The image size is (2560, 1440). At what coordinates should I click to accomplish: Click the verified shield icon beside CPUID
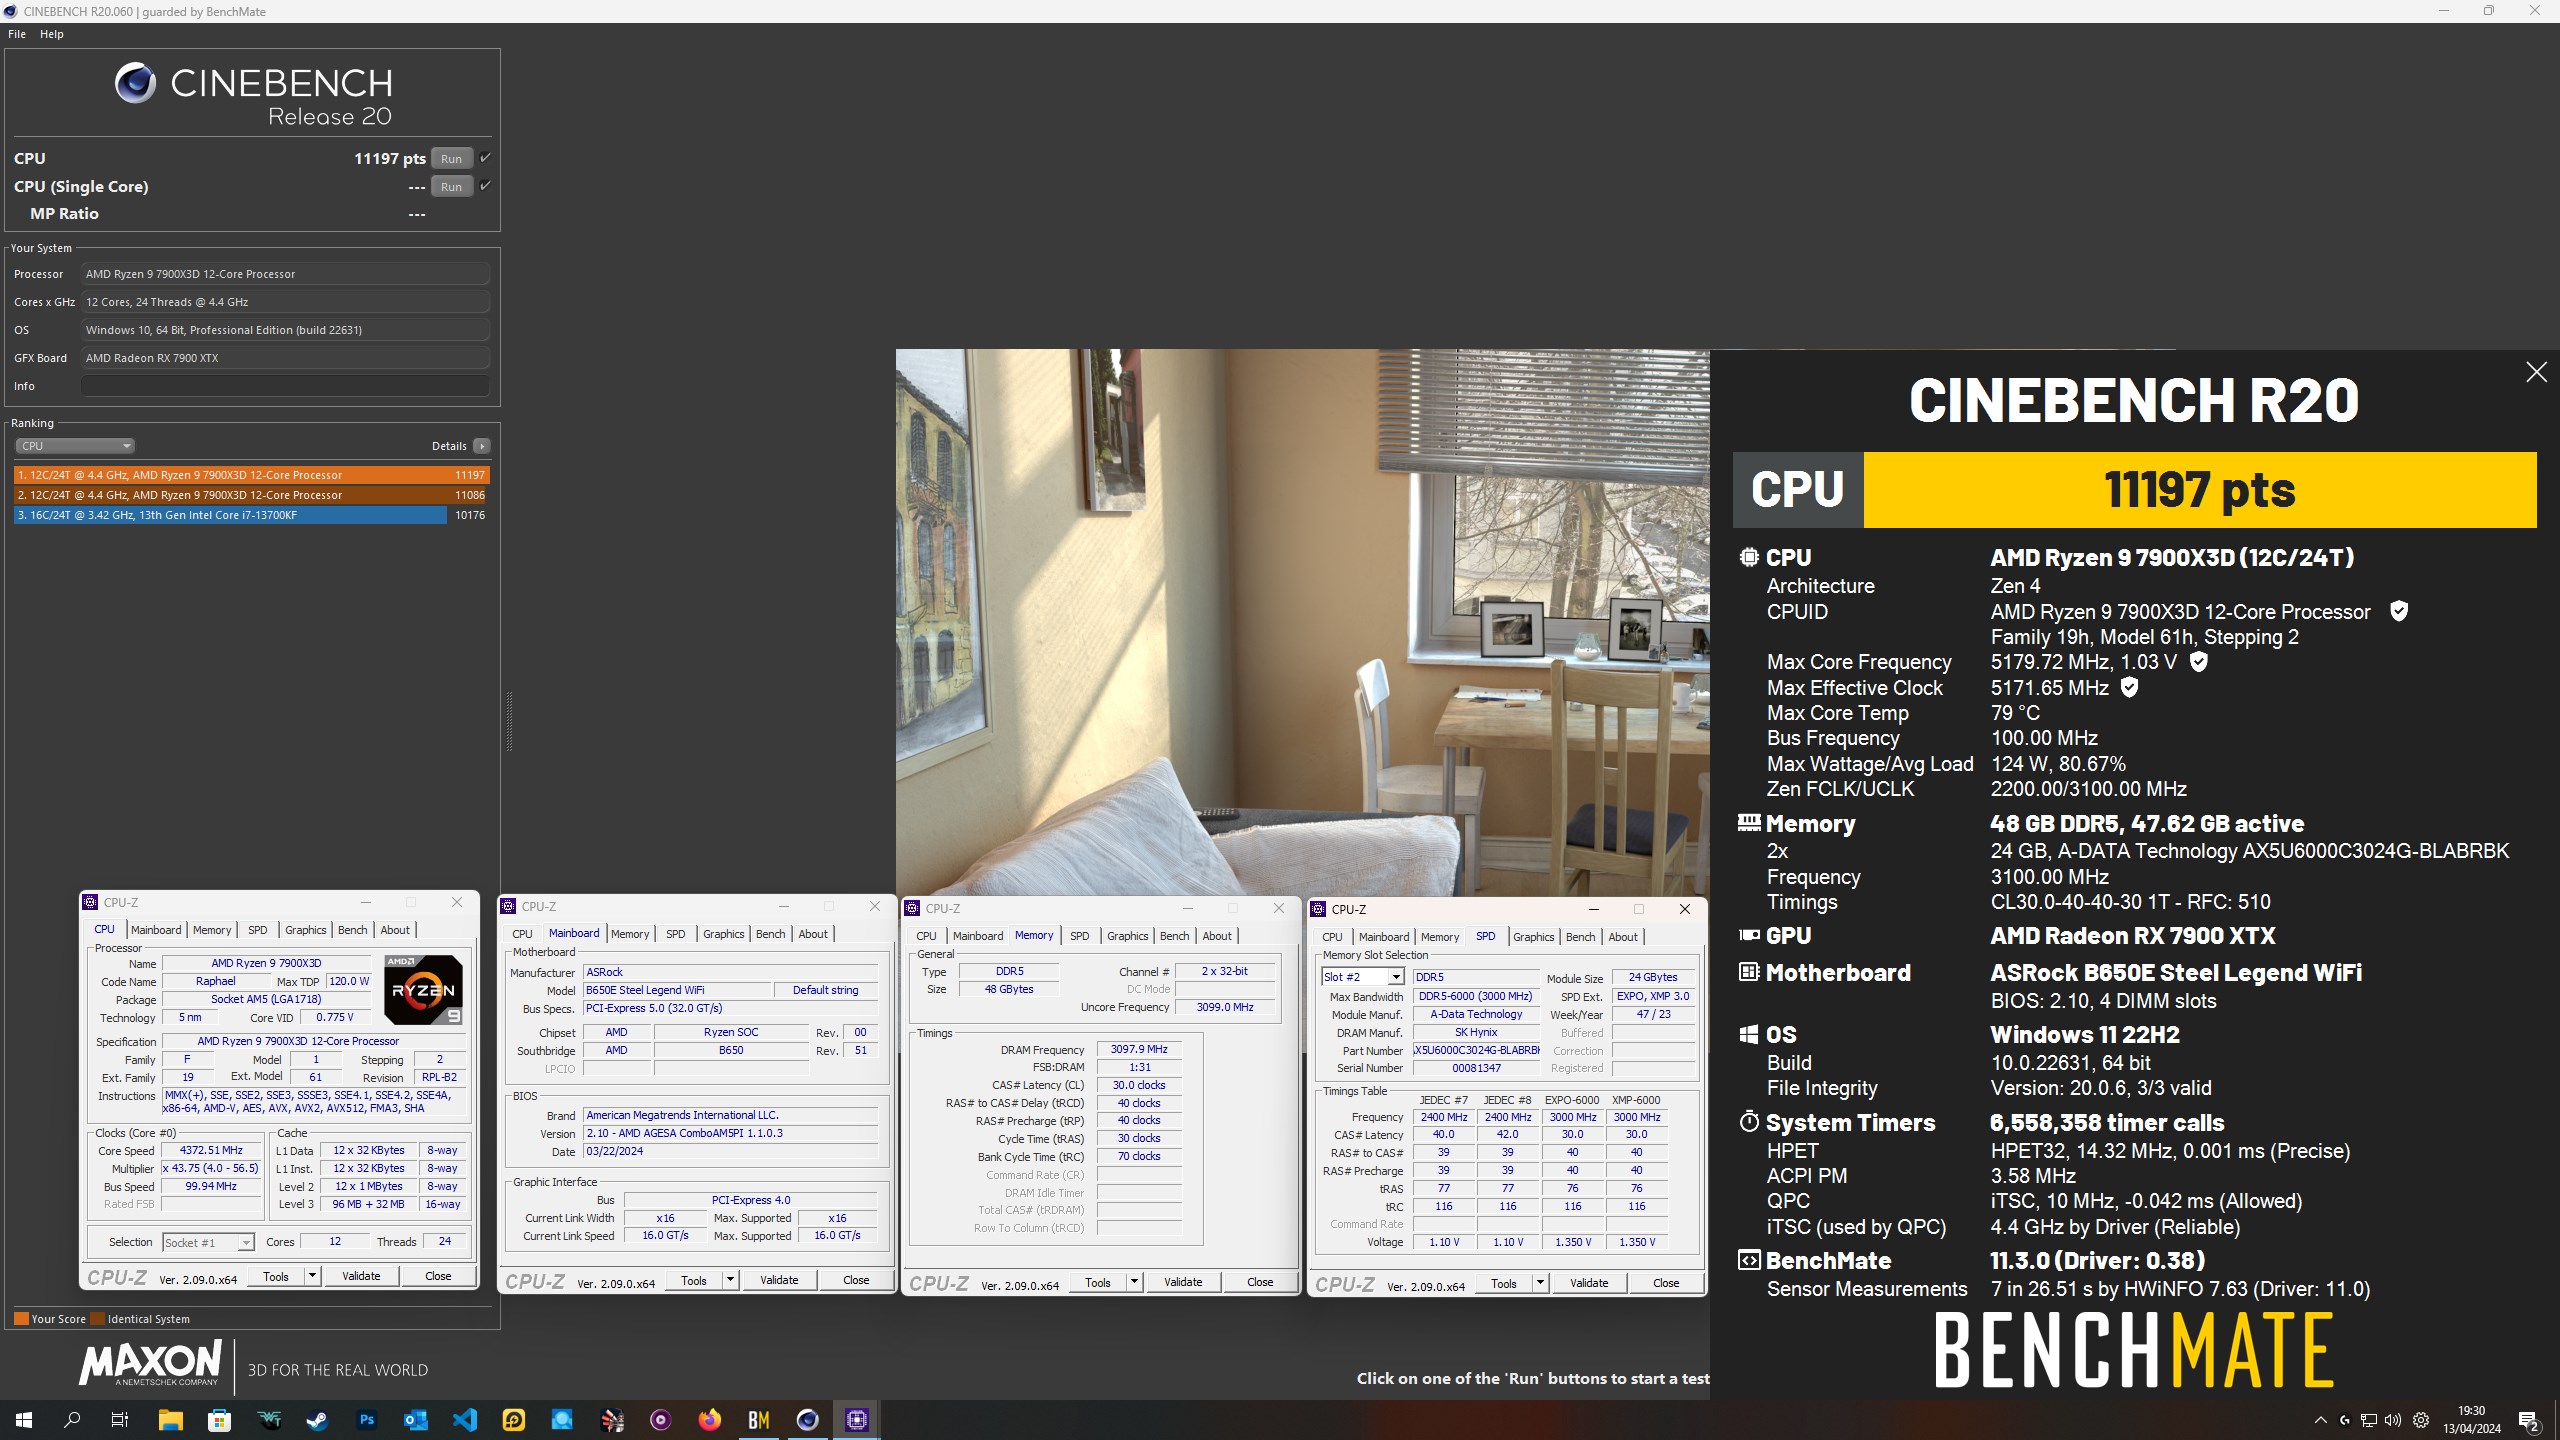2399,611
